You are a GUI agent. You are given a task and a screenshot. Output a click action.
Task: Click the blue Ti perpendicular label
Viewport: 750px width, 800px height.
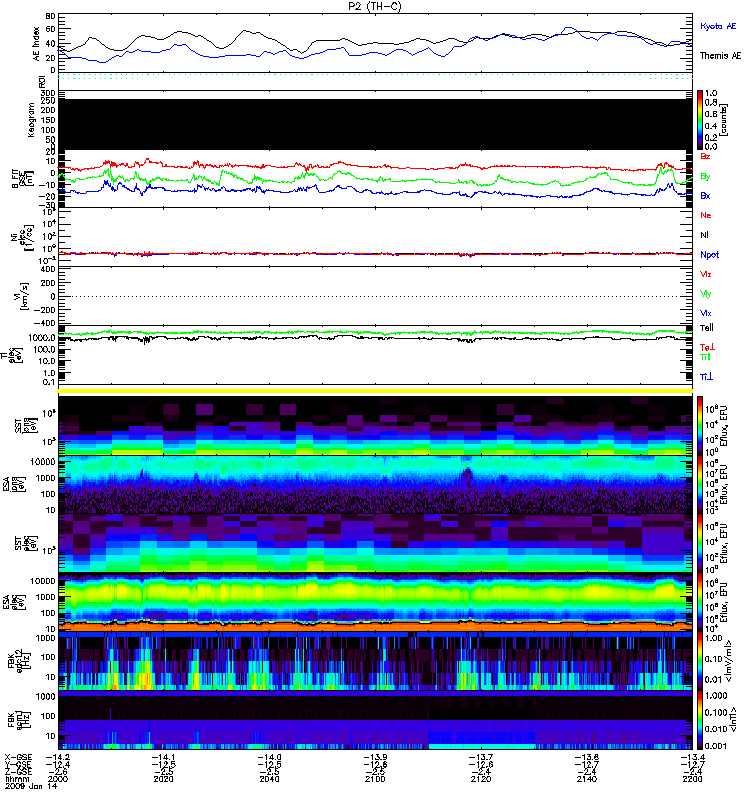point(706,377)
